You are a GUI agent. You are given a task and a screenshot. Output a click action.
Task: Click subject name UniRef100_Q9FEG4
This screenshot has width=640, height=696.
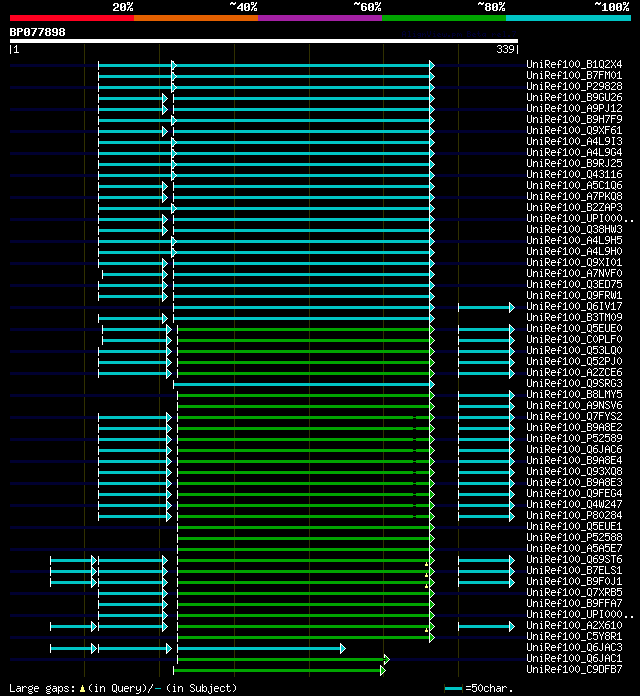[574, 494]
